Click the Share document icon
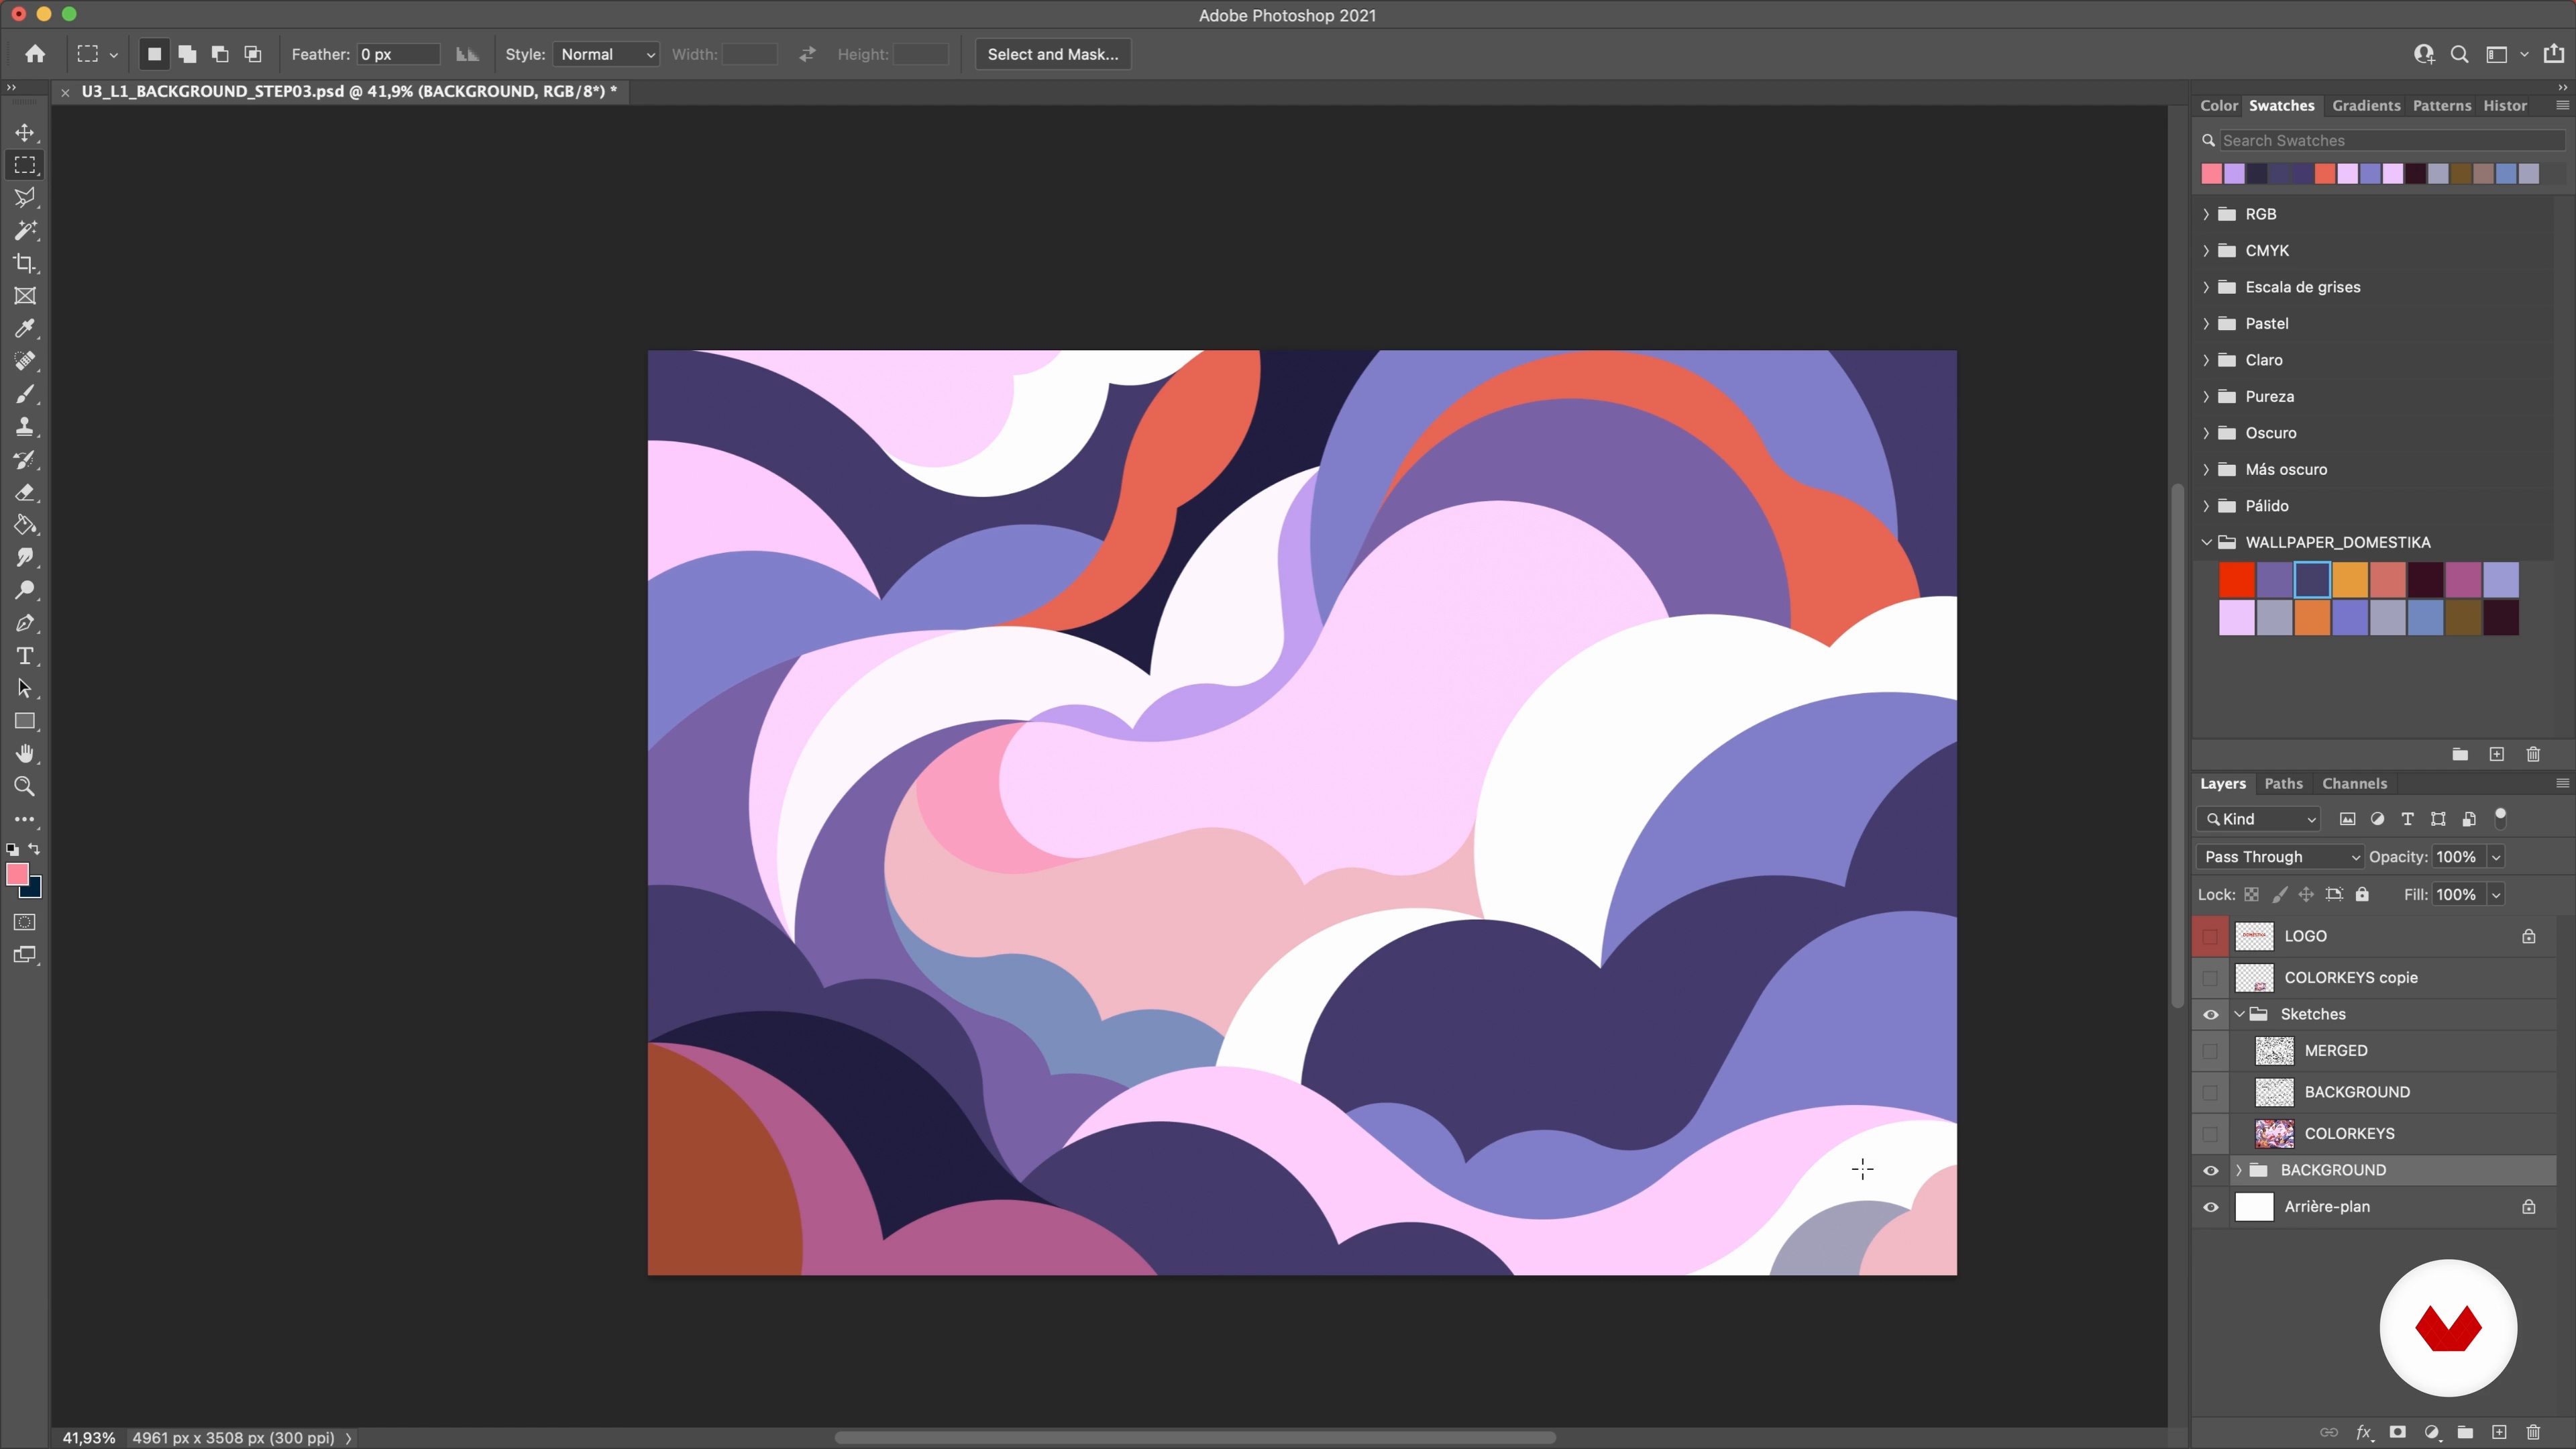Image resolution: width=2576 pixels, height=1449 pixels. pyautogui.click(x=2554, y=54)
